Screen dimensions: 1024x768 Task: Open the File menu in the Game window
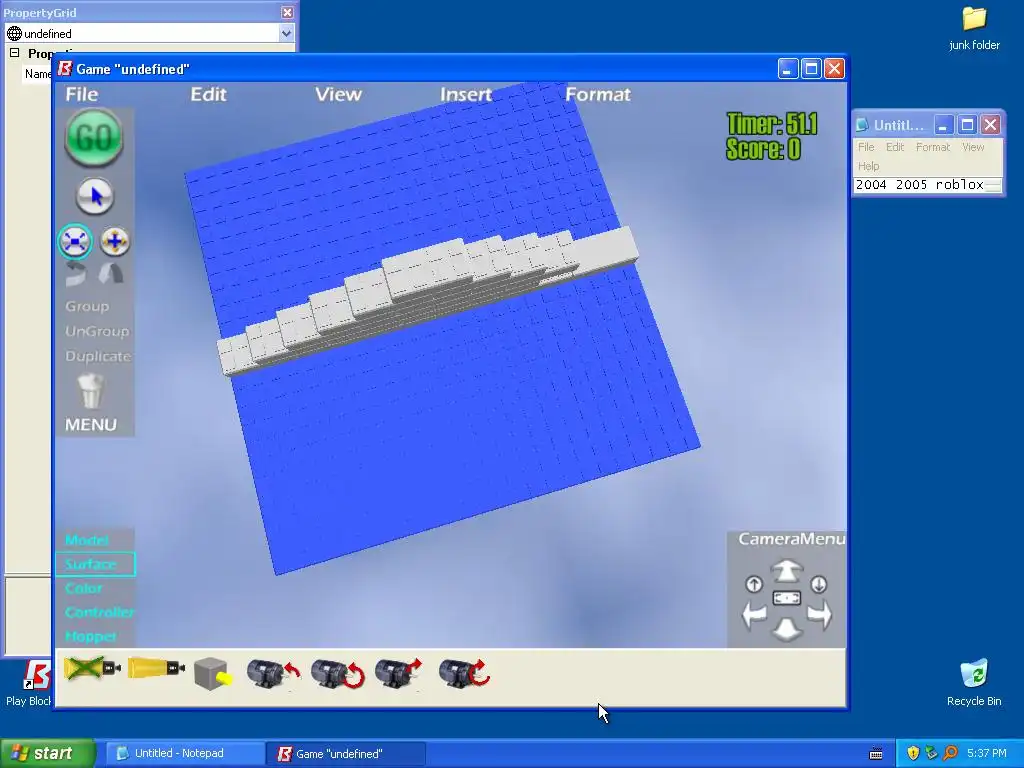click(x=82, y=94)
